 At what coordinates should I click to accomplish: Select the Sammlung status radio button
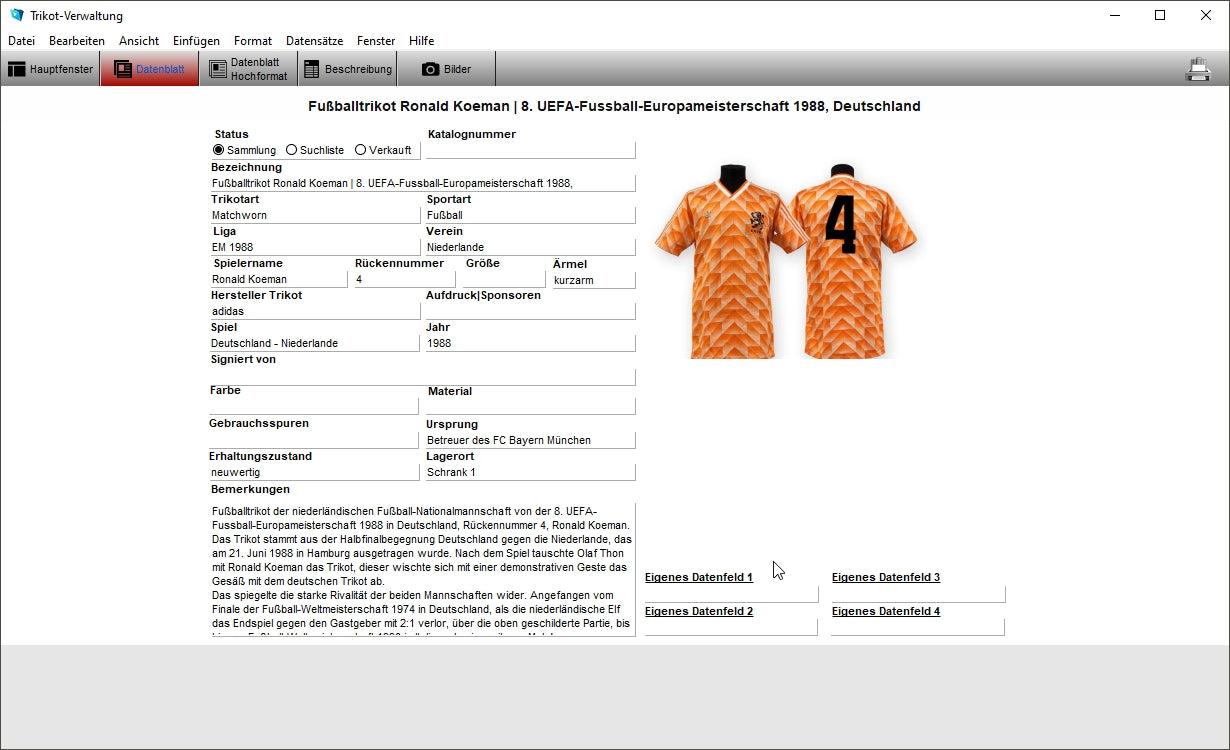pos(219,150)
